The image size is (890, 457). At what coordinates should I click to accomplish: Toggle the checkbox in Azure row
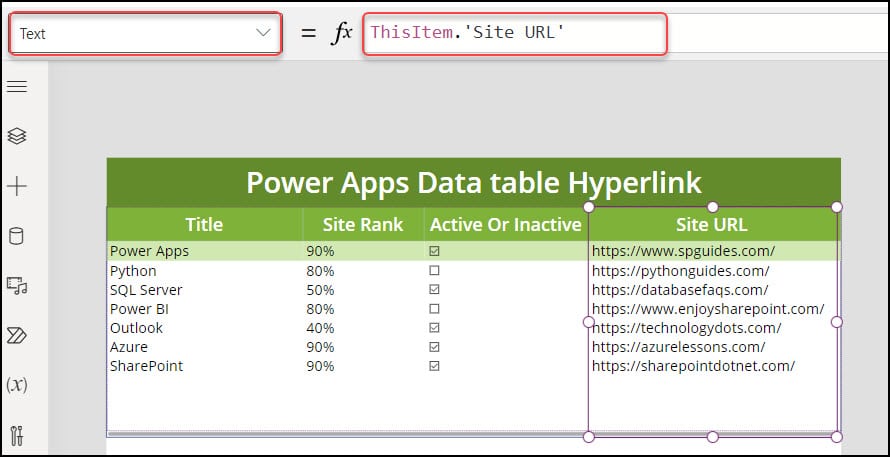click(434, 347)
